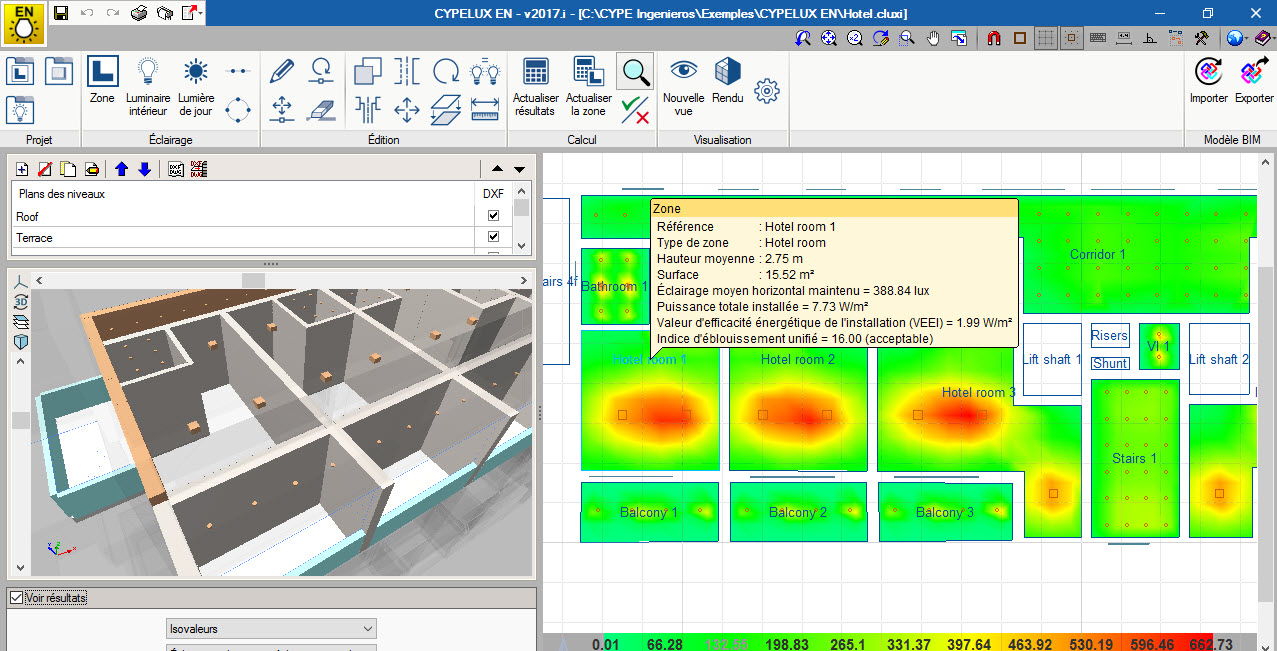Click Actualiser résultats
Image resolution: width=1277 pixels, height=651 pixels.
(x=536, y=86)
